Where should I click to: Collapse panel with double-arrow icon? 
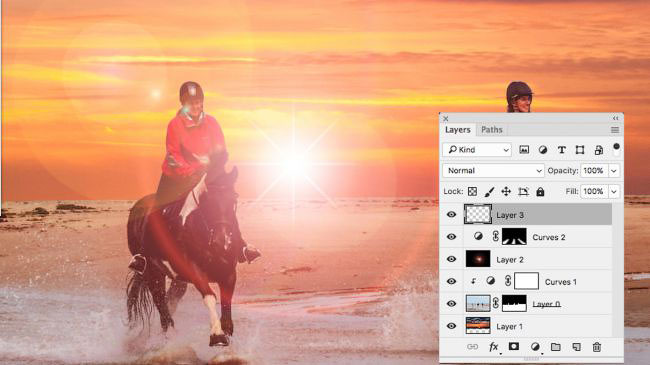coord(616,118)
